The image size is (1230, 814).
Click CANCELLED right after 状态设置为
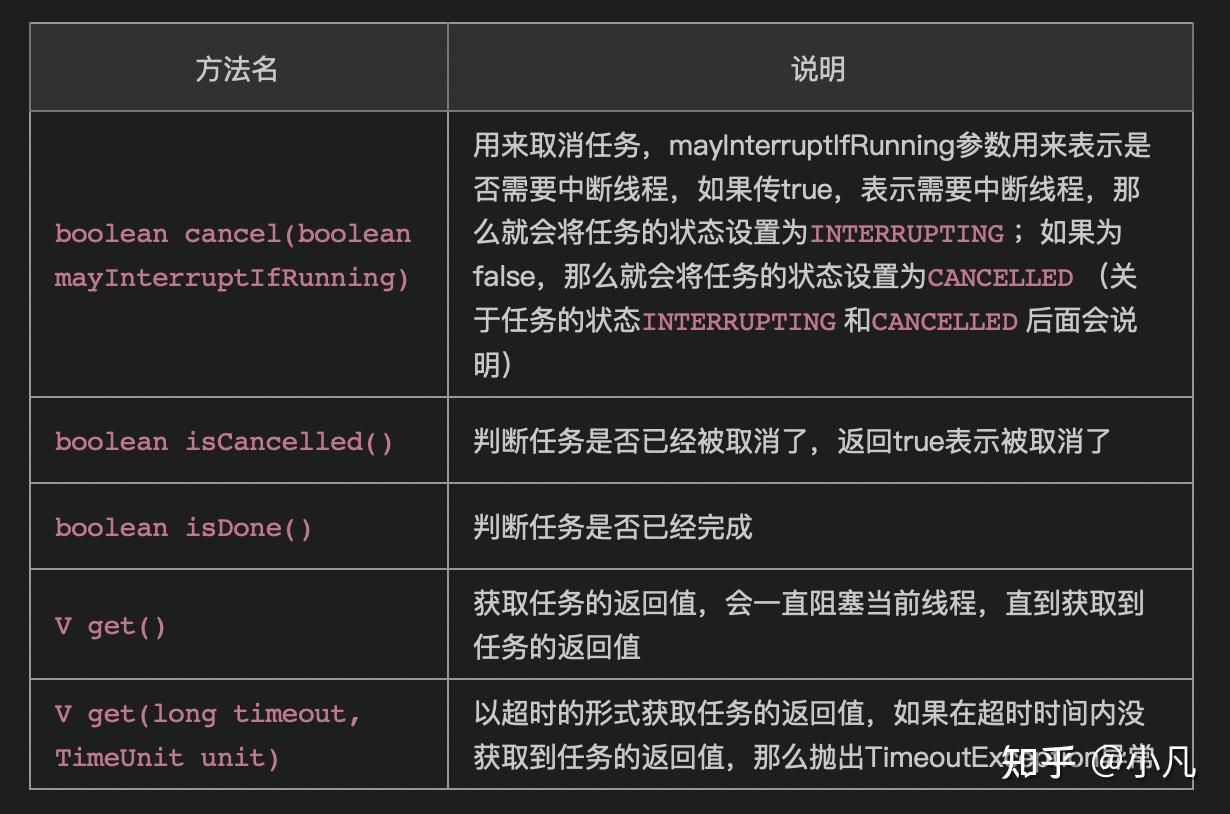1000,277
